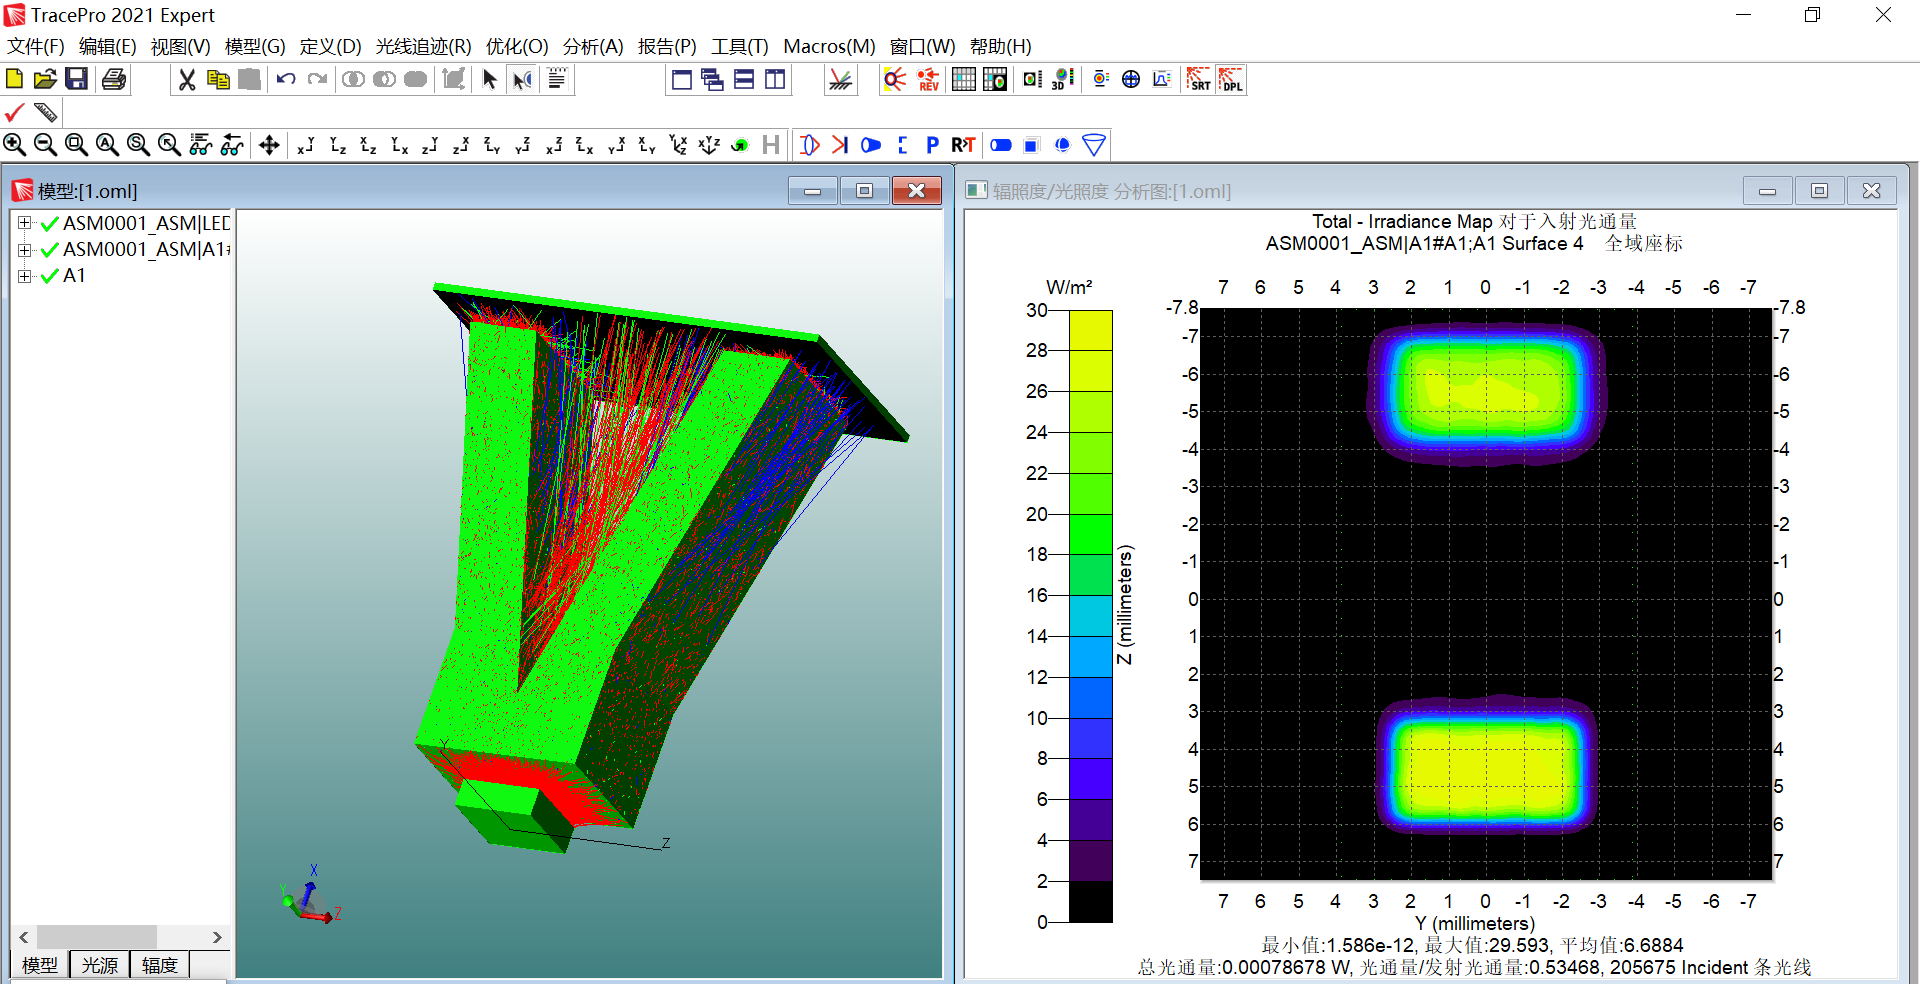Maximize the 模型:[1.oml] window

(865, 191)
